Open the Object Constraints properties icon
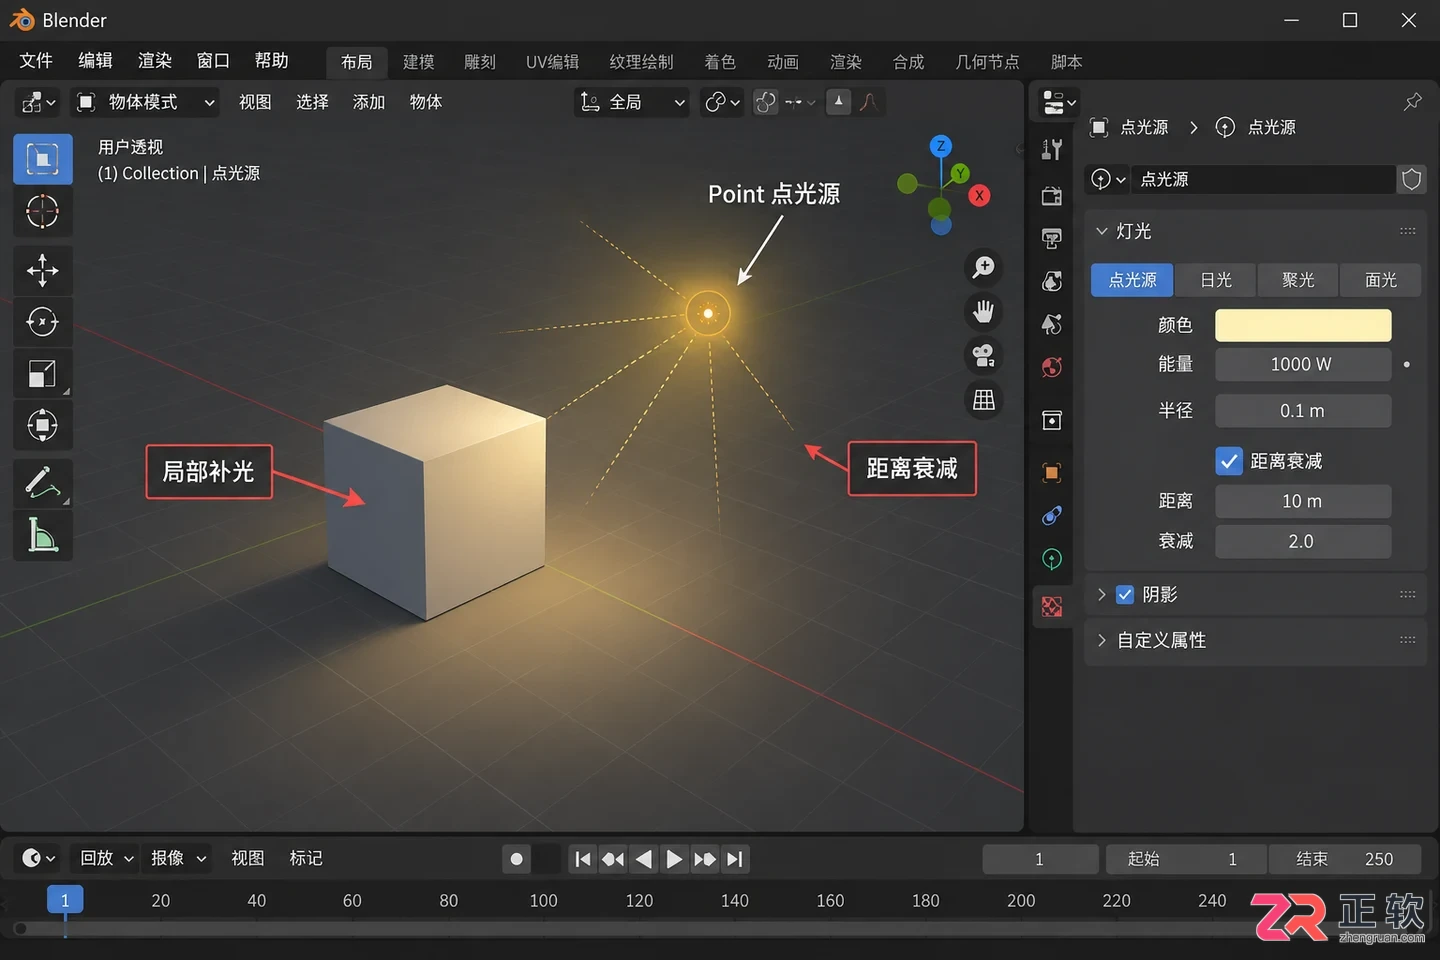Image resolution: width=1440 pixels, height=960 pixels. click(1052, 515)
